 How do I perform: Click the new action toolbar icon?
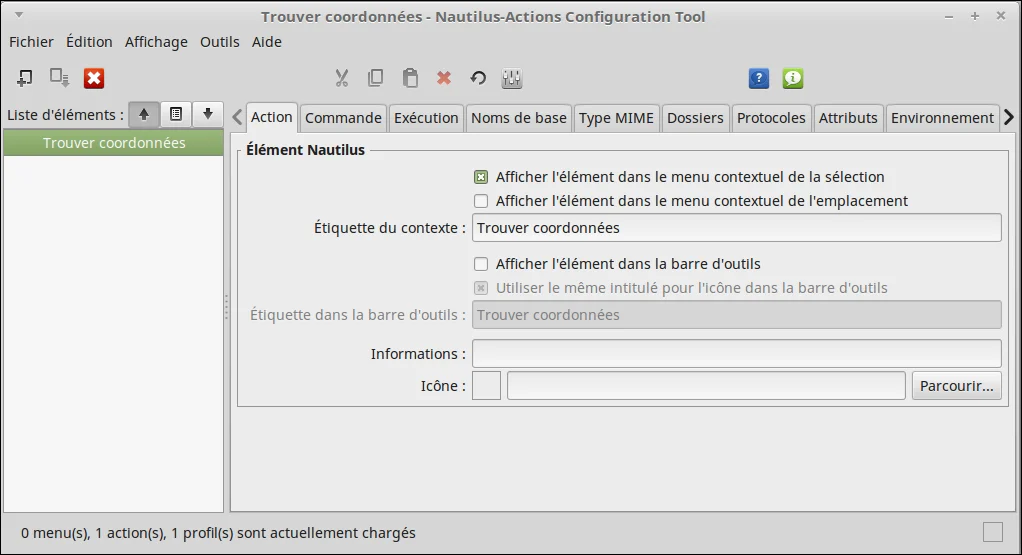pos(25,78)
